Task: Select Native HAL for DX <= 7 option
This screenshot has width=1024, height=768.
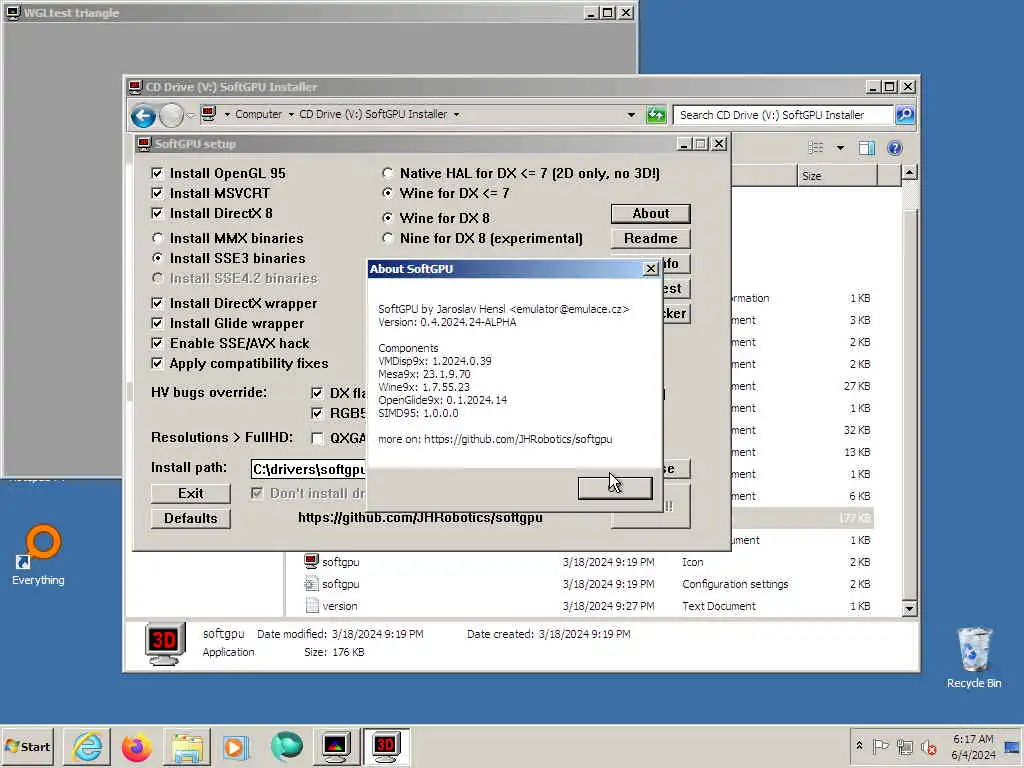Action: 388,173
